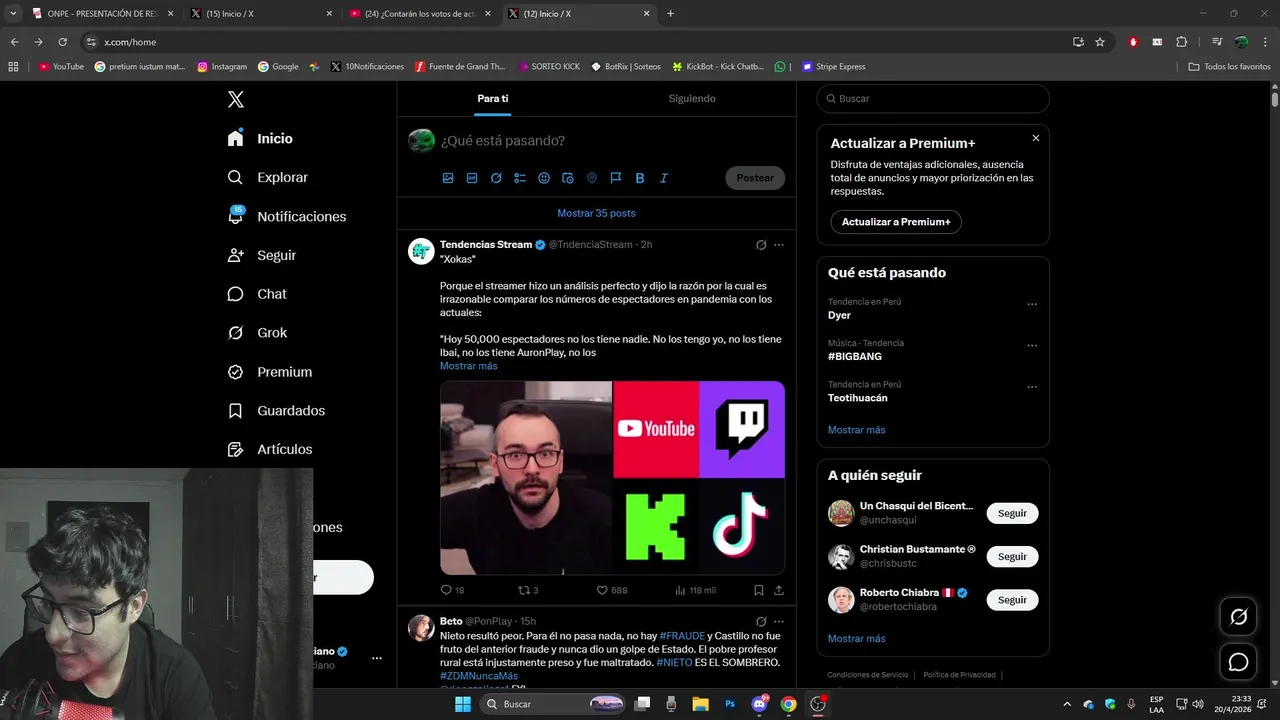Viewport: 1280px width, 720px height.
Task: Open the tab search dropdown in Chrome
Action: tap(13, 14)
